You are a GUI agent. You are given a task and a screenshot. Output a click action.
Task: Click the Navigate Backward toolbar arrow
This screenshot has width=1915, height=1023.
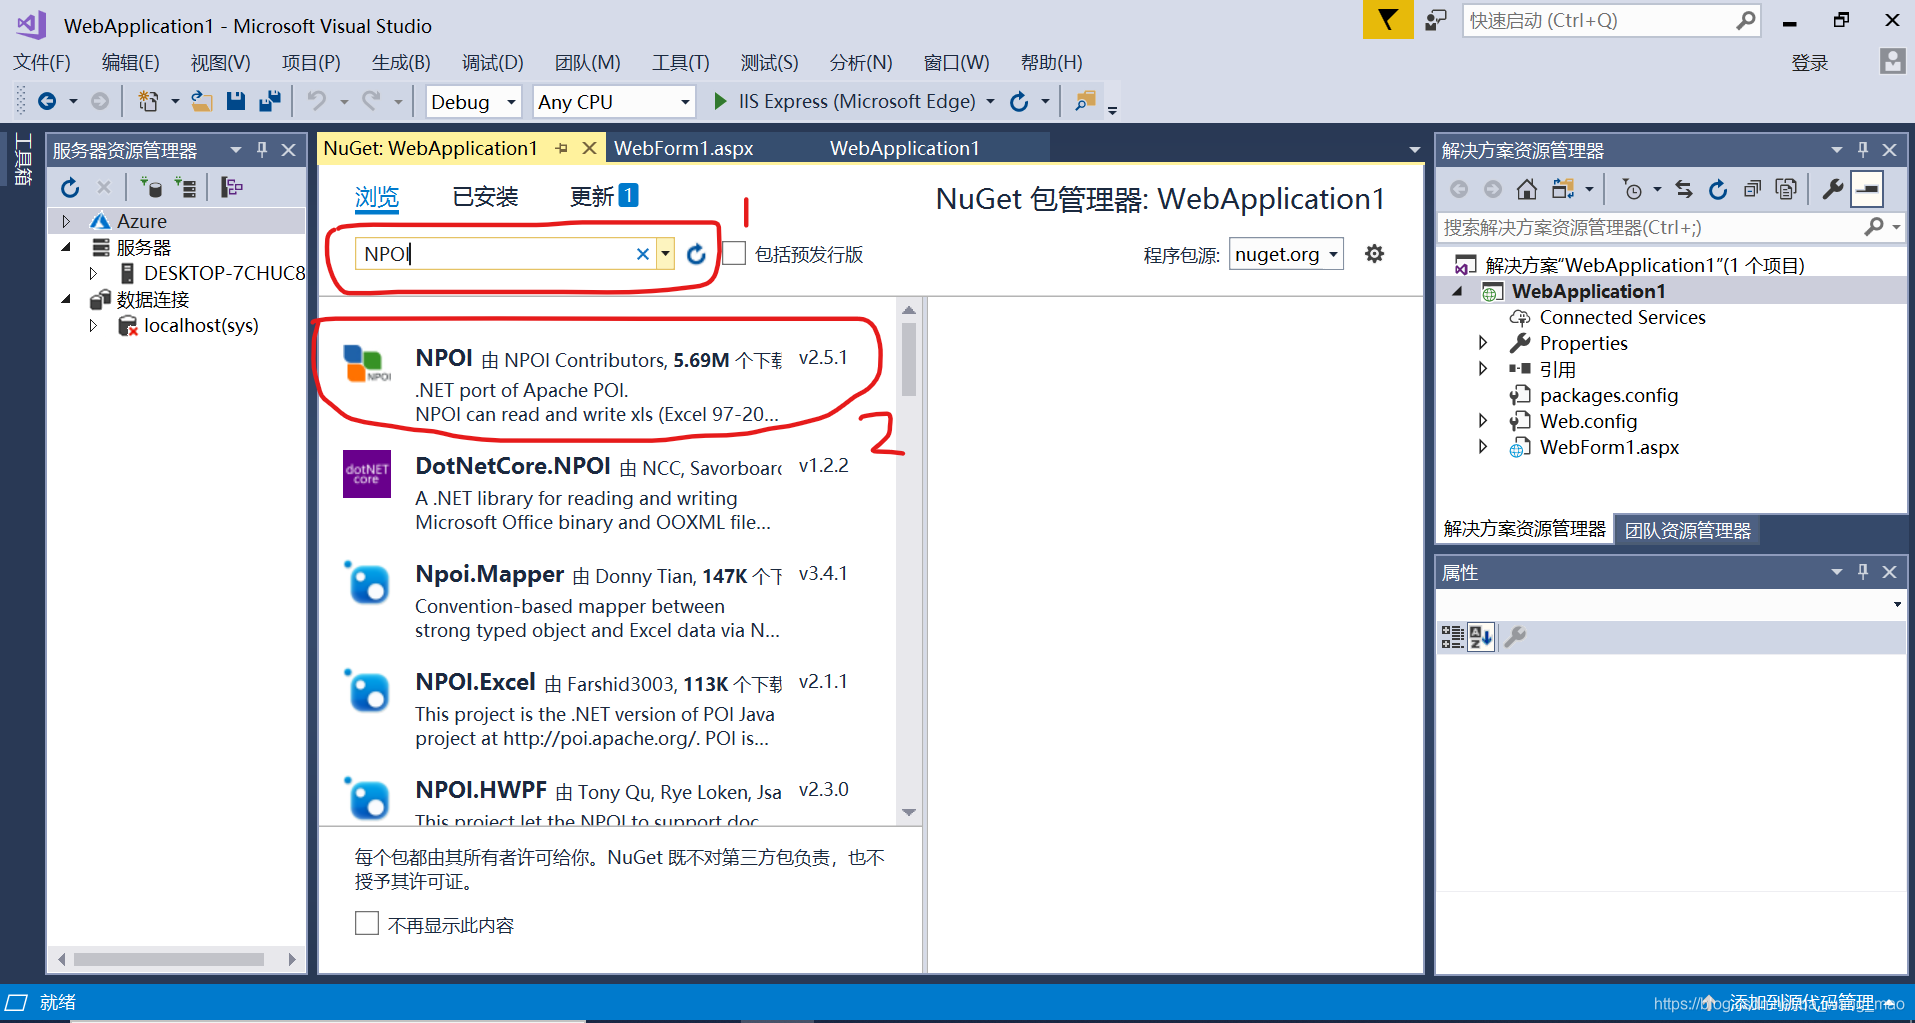click(x=47, y=101)
